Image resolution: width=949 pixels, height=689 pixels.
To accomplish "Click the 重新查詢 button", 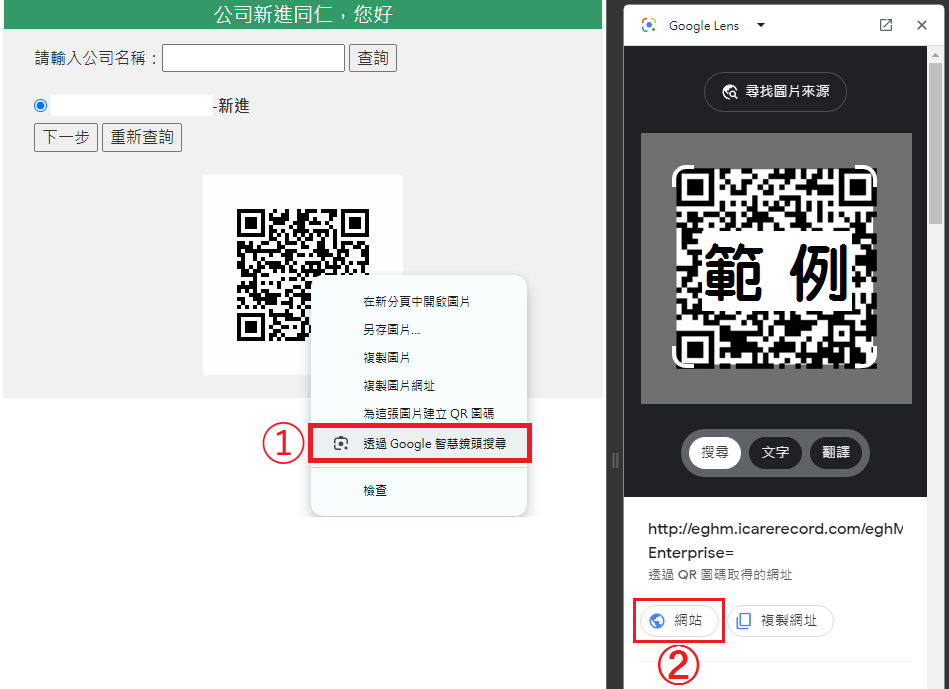I will coord(142,137).
